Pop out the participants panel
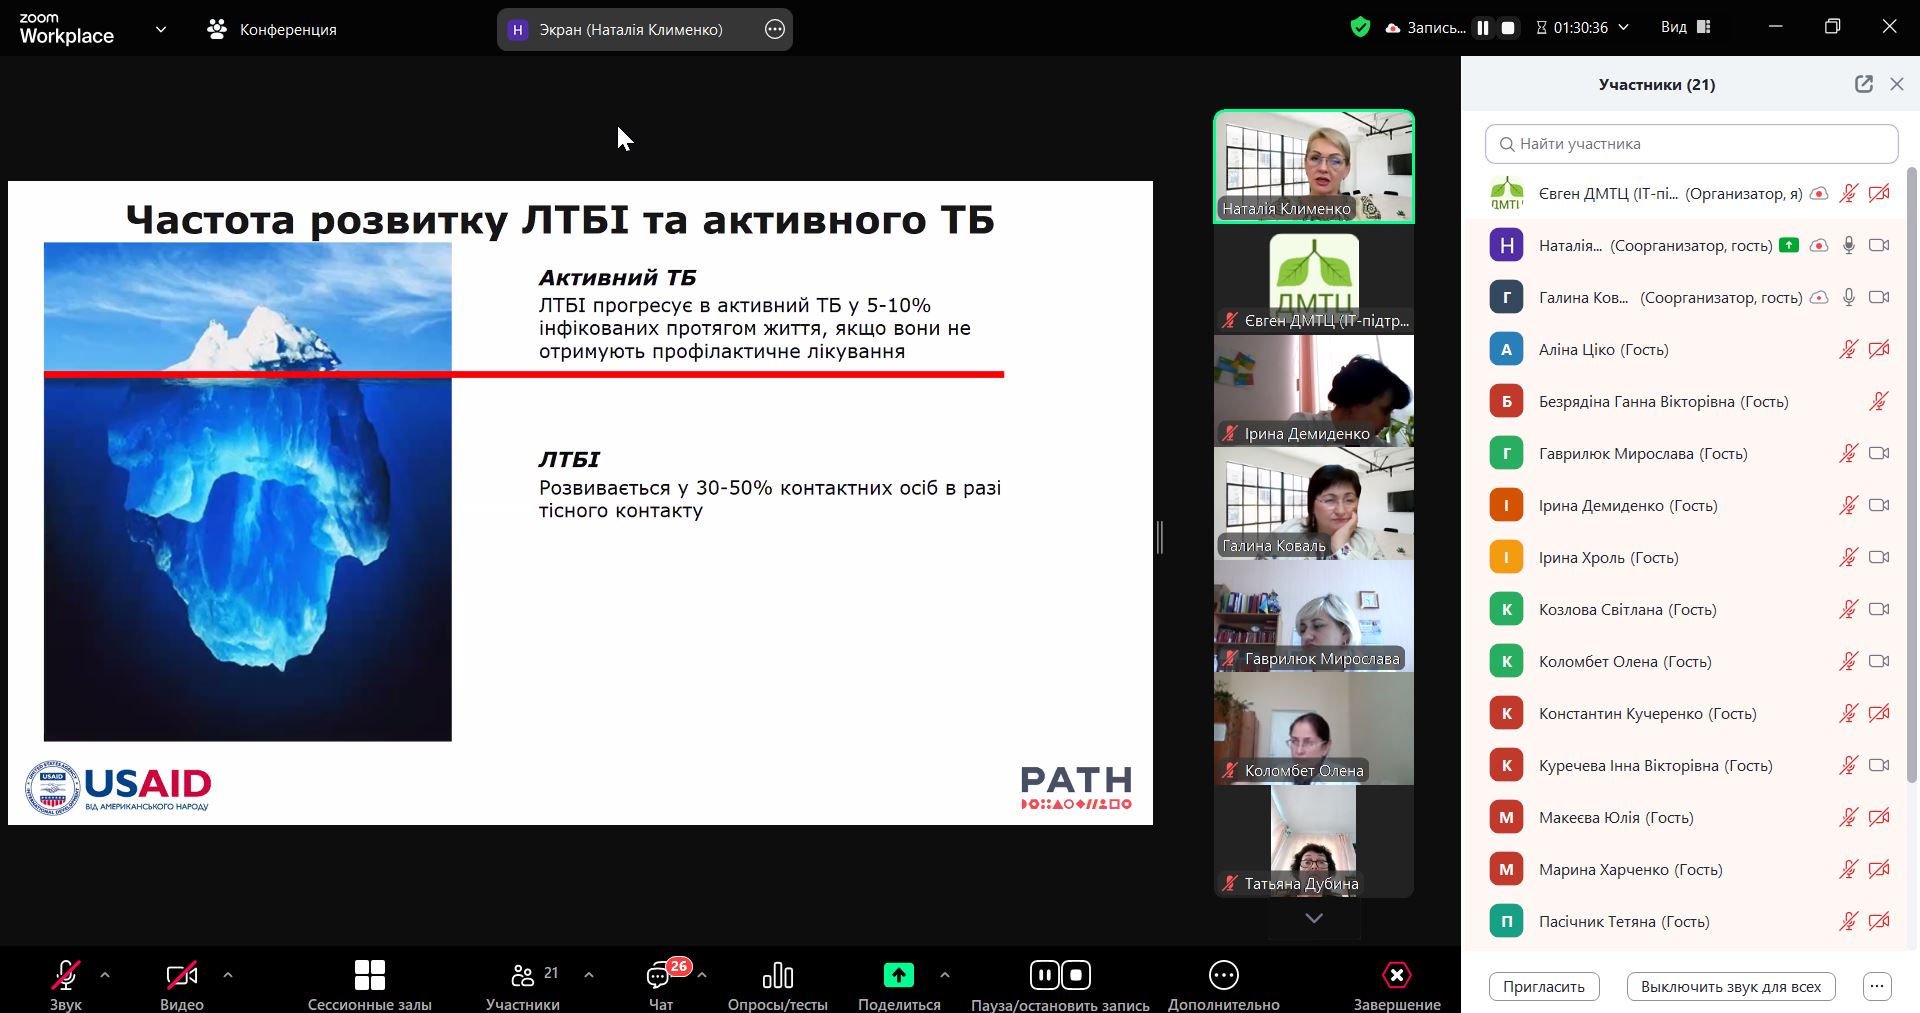The image size is (1920, 1013). pos(1863,84)
